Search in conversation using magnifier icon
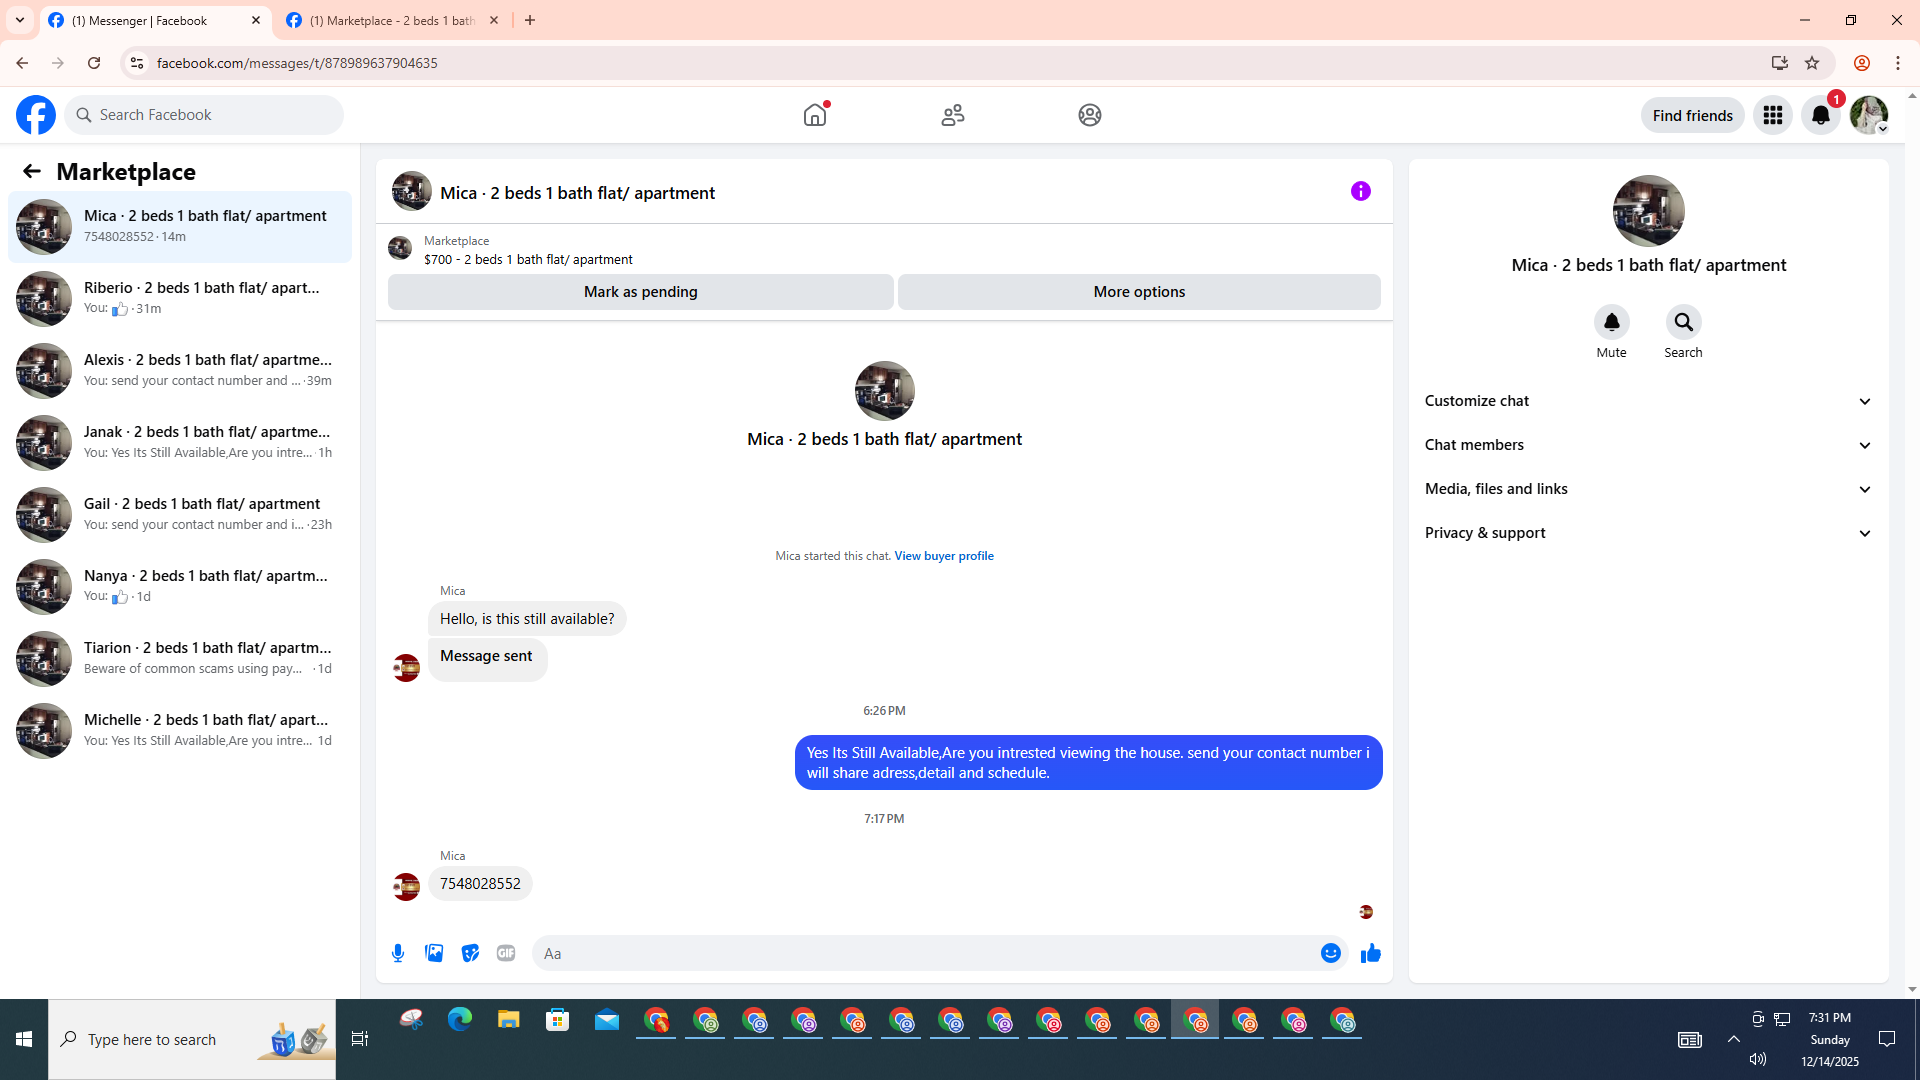This screenshot has height=1080, width=1920. click(1683, 322)
